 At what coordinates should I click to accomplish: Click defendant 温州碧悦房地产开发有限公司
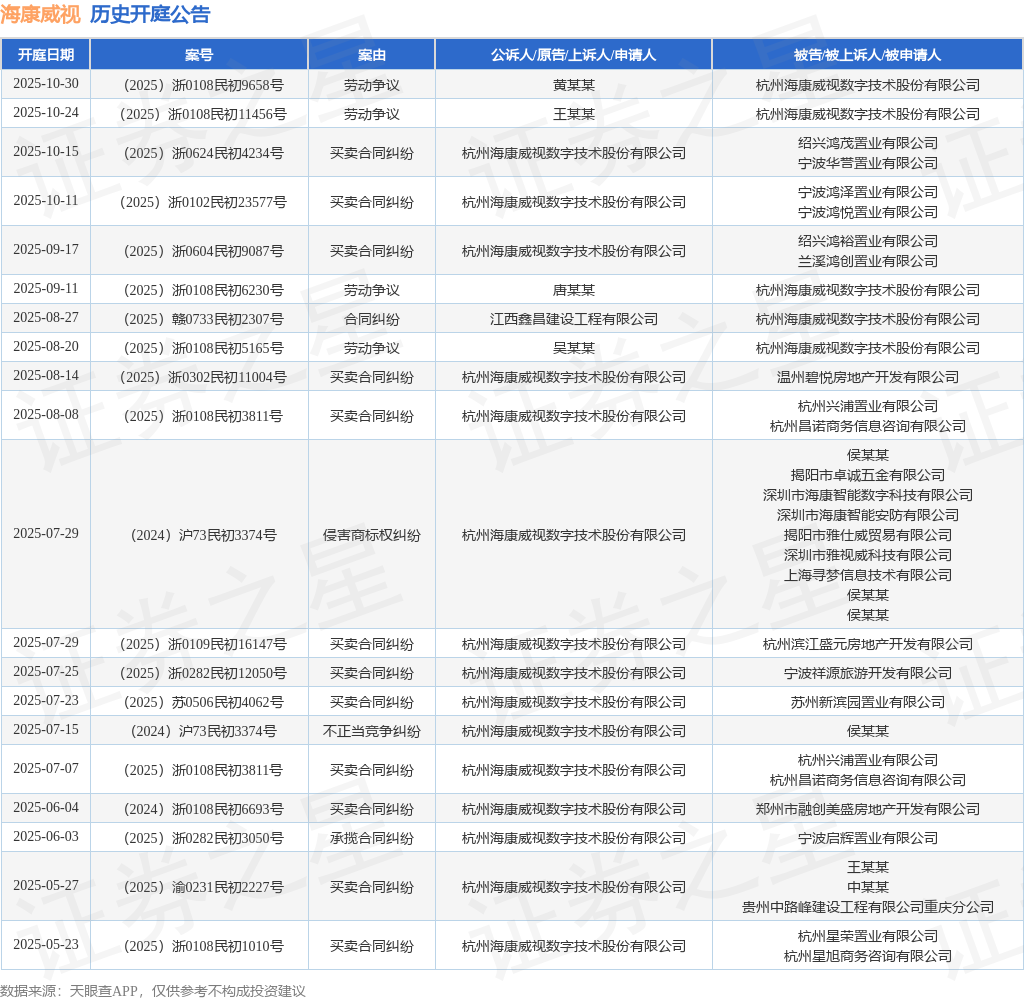pos(867,377)
